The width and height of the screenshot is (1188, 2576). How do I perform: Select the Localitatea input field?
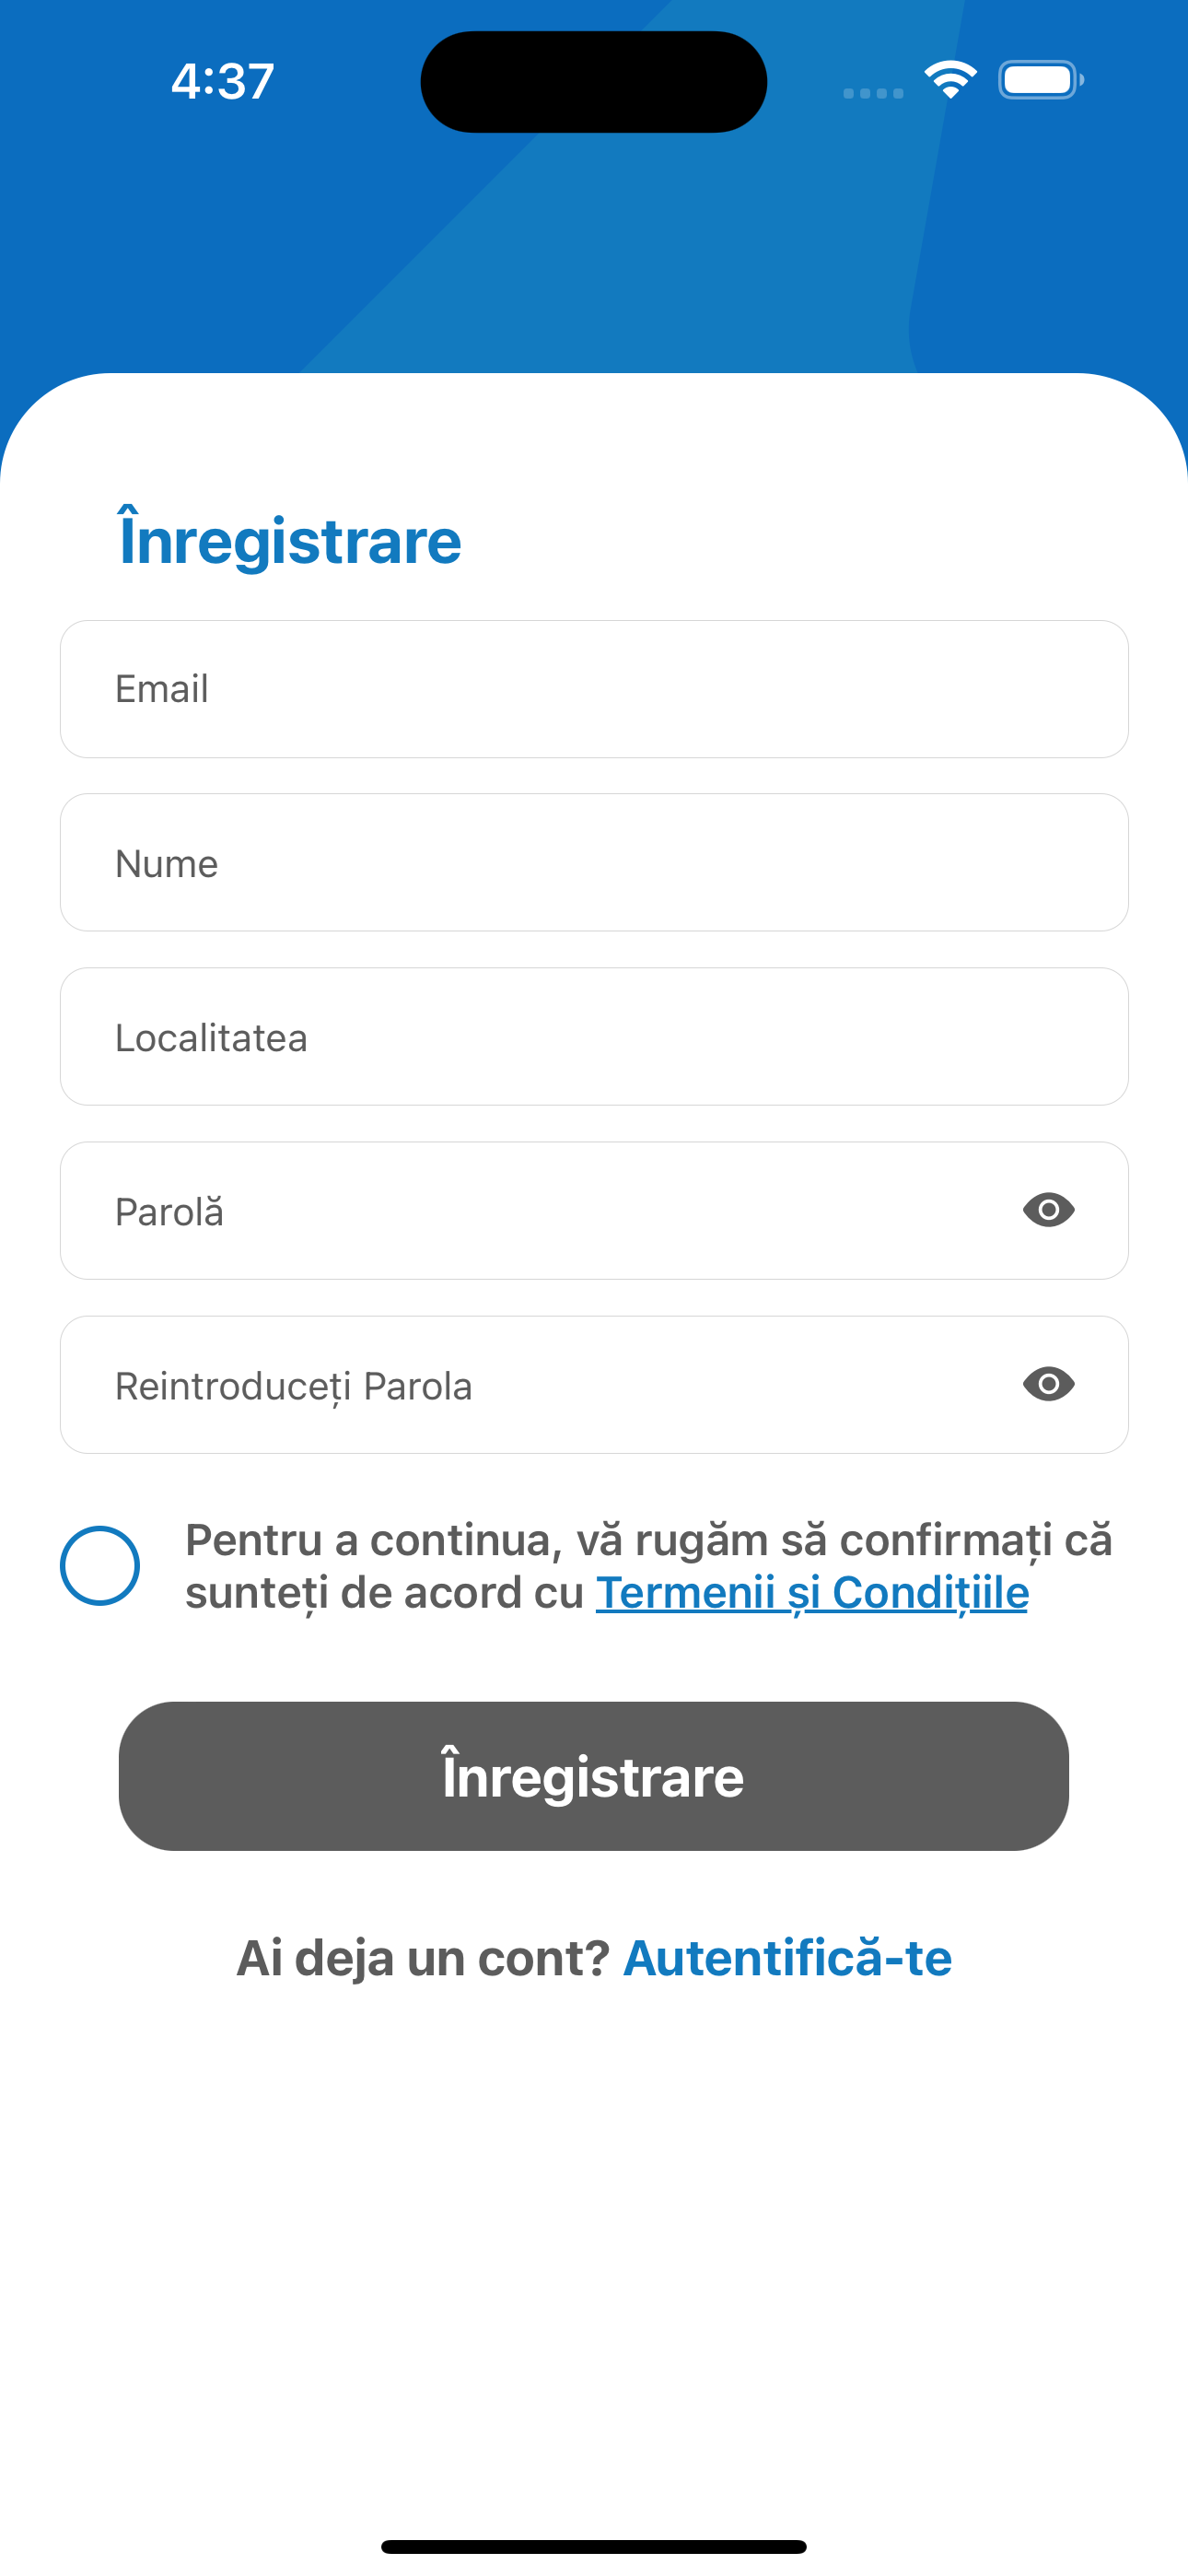593,1037
